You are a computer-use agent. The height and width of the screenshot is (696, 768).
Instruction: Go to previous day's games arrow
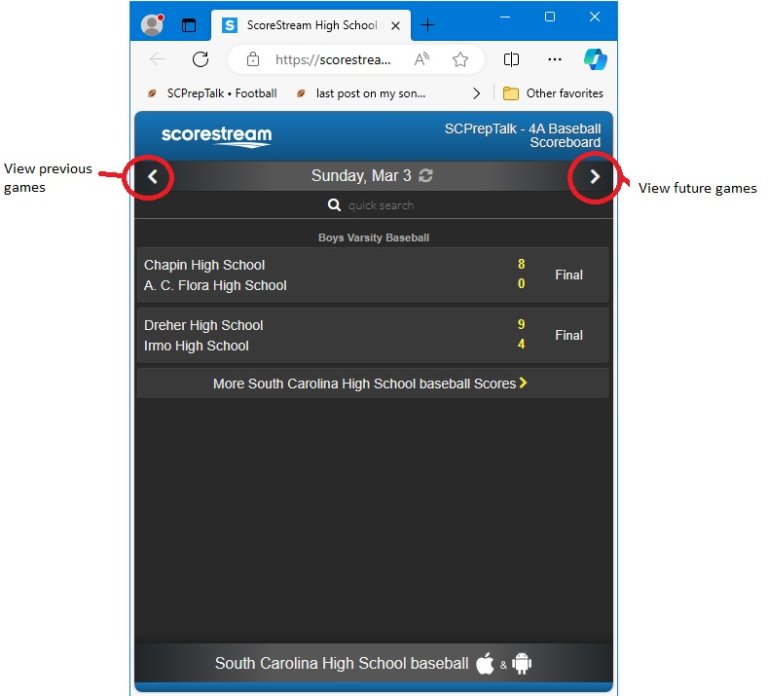coord(152,176)
